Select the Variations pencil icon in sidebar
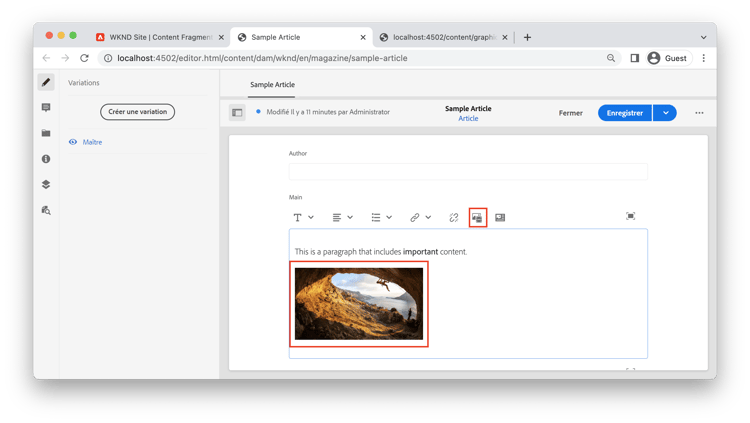 pos(46,82)
